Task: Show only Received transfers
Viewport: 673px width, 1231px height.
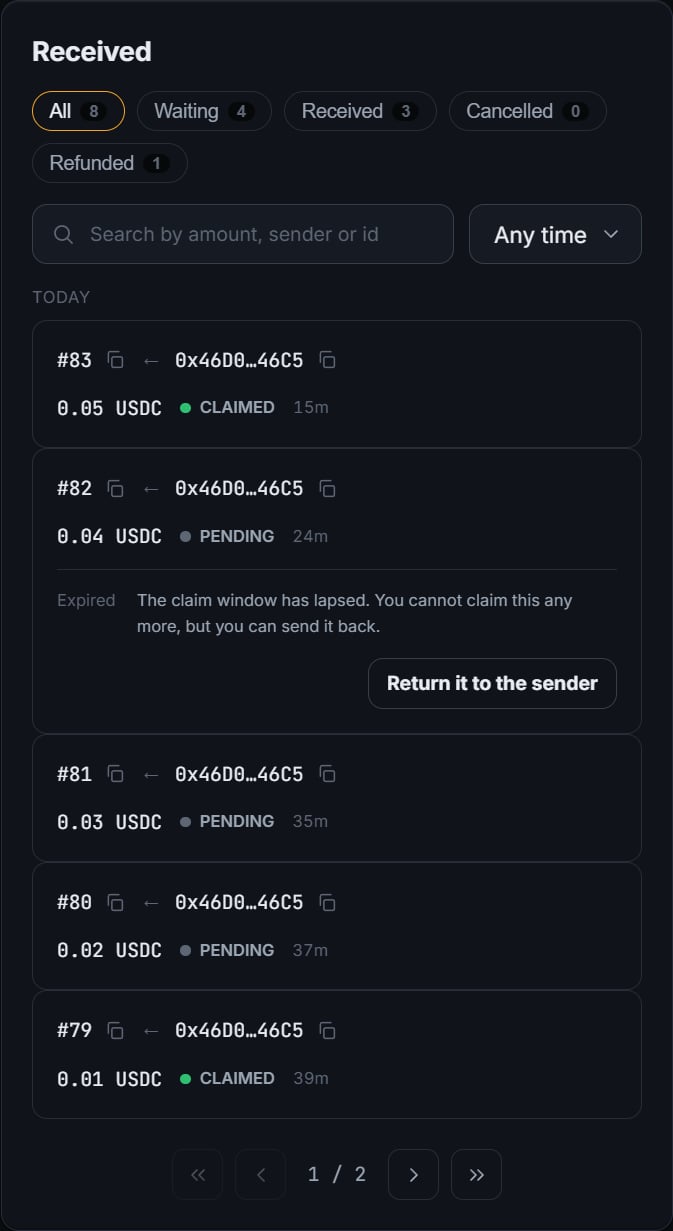Action: pos(360,111)
